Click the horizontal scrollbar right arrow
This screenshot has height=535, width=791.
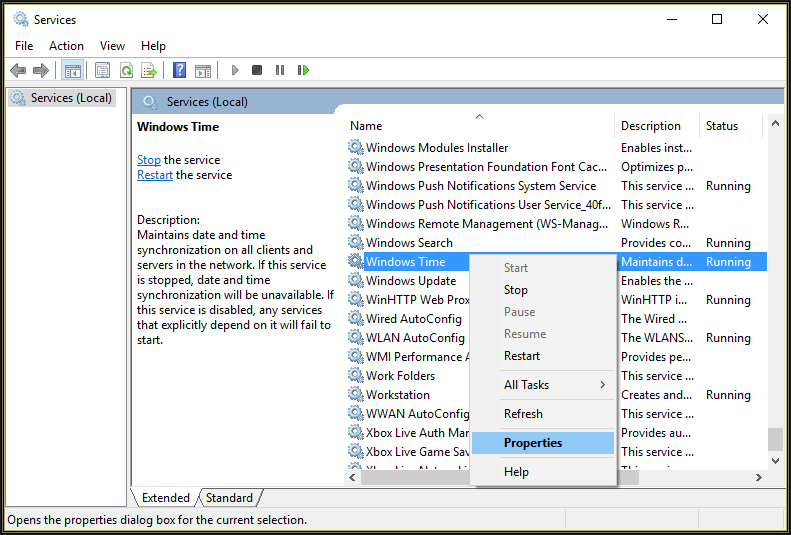coord(759,477)
